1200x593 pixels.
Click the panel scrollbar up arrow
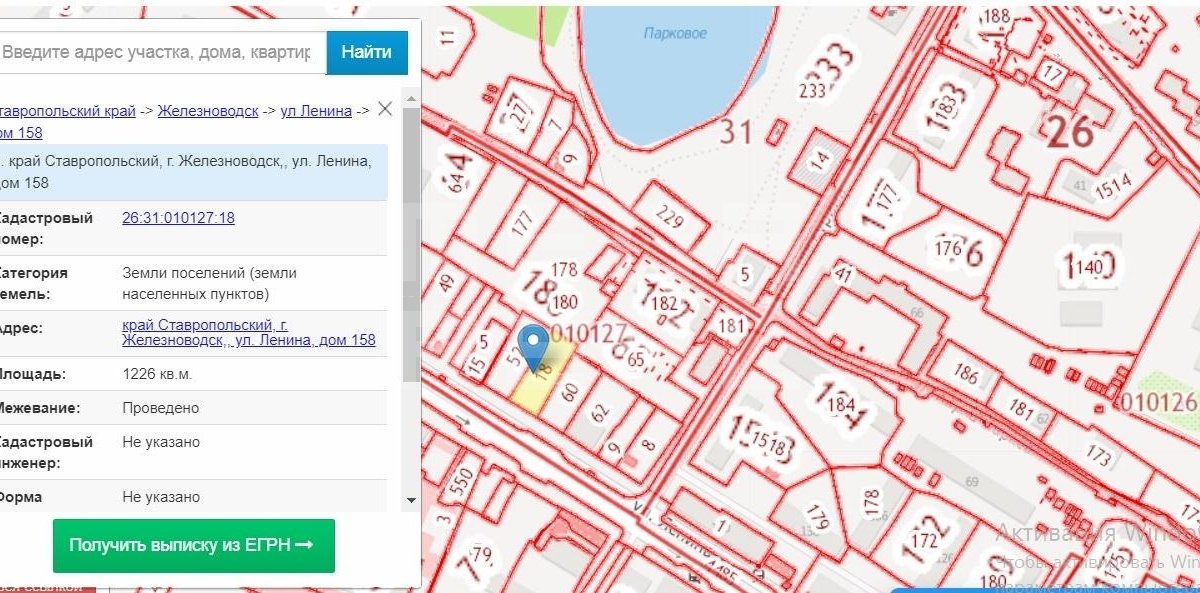coord(411,97)
